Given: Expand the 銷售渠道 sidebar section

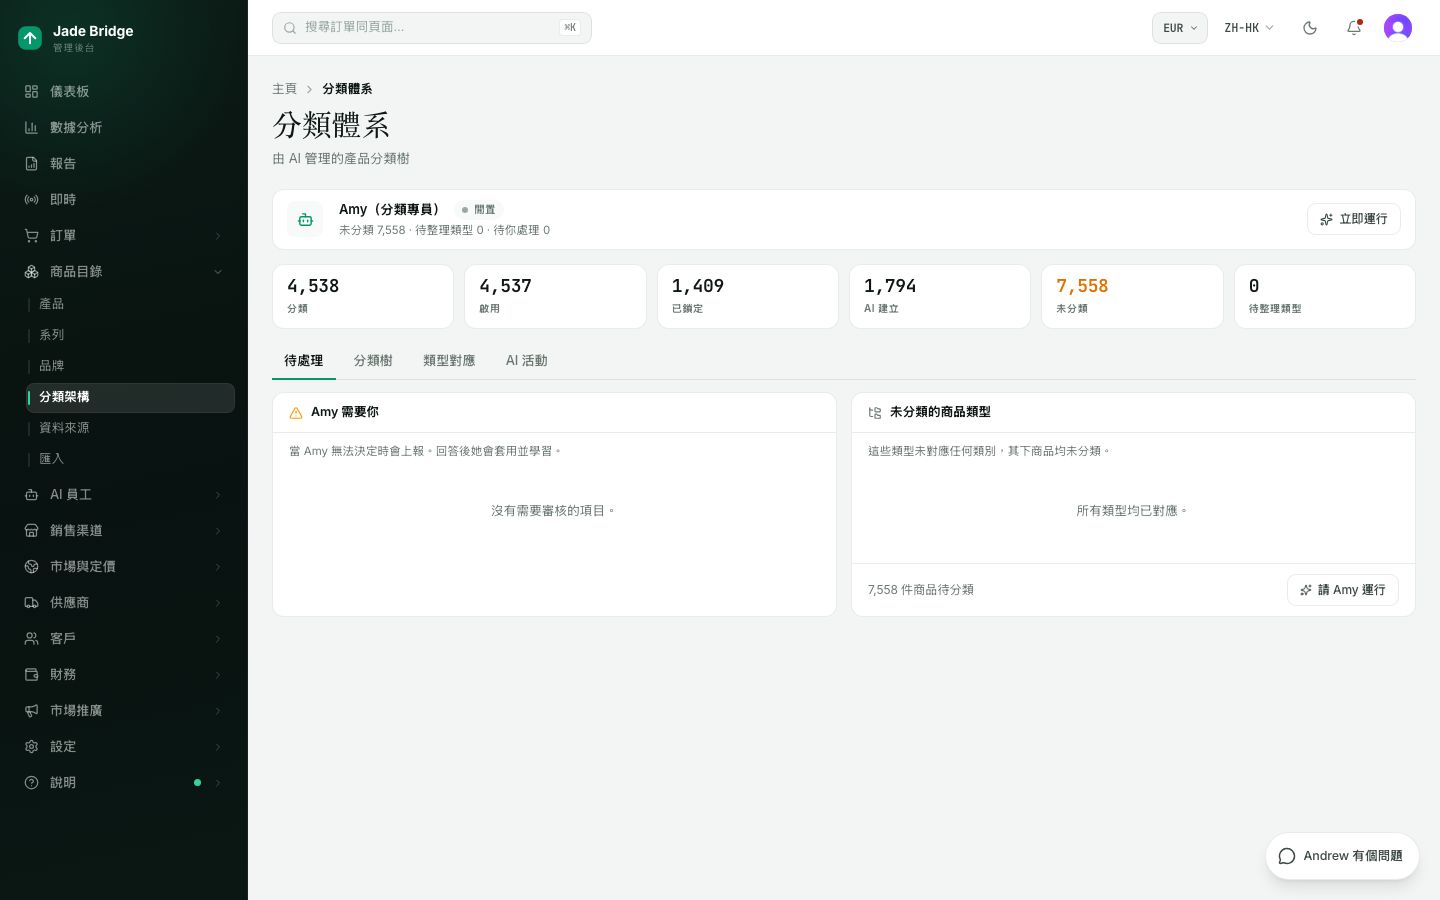Looking at the screenshot, I should [x=124, y=530].
